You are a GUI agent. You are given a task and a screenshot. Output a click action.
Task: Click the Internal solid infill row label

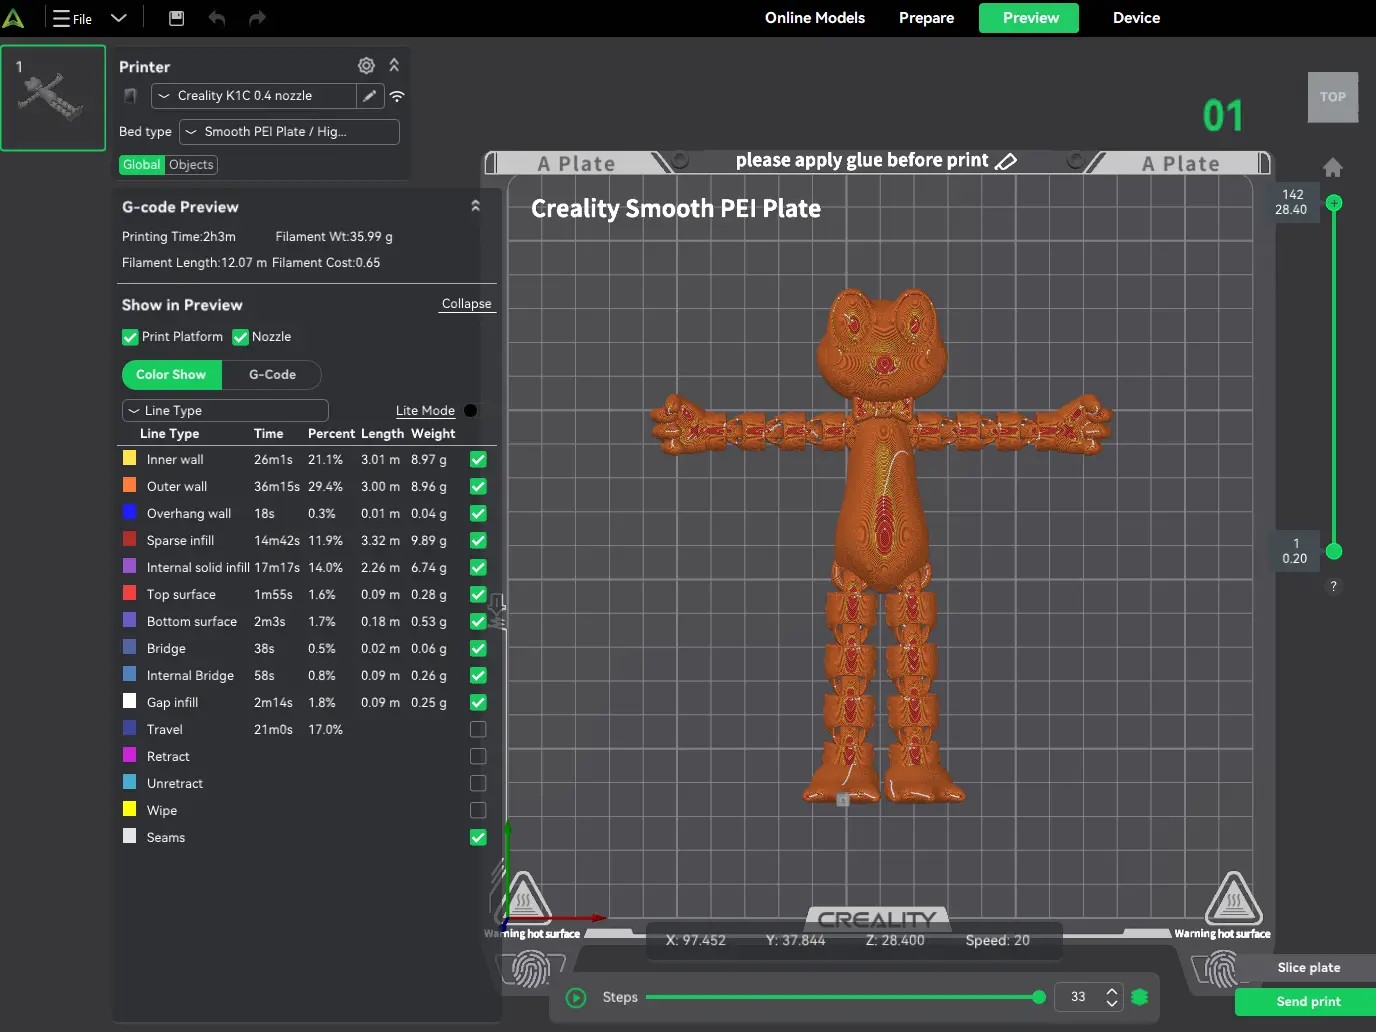click(x=198, y=568)
